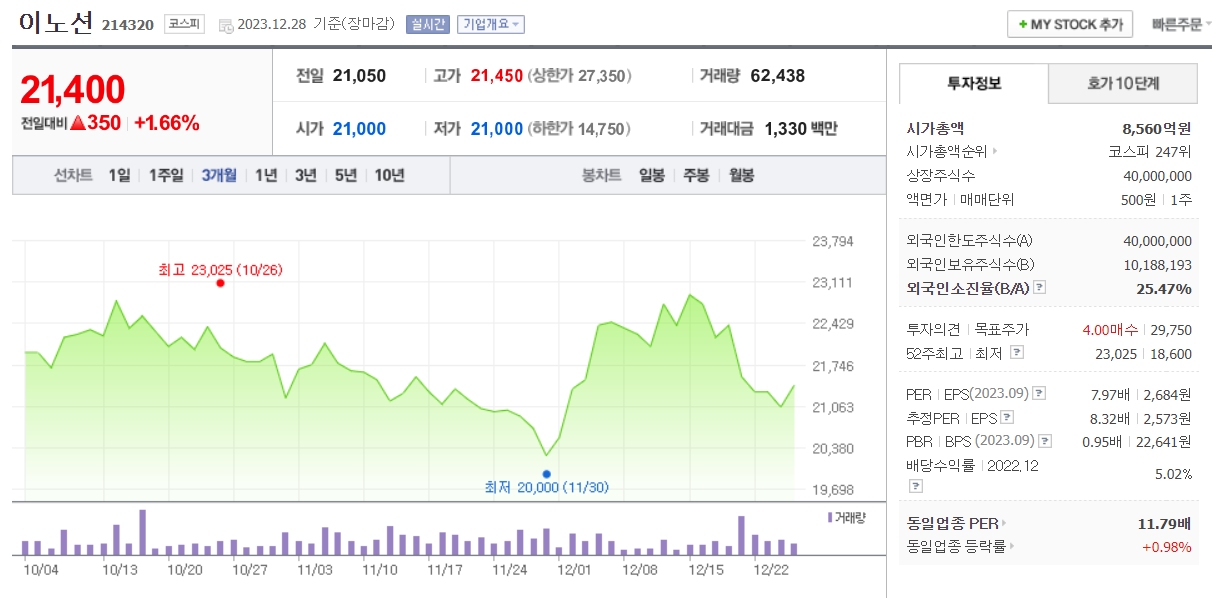Open the 빠른주문 dropdown menu
The height and width of the screenshot is (598, 1230).
[x=1181, y=24]
